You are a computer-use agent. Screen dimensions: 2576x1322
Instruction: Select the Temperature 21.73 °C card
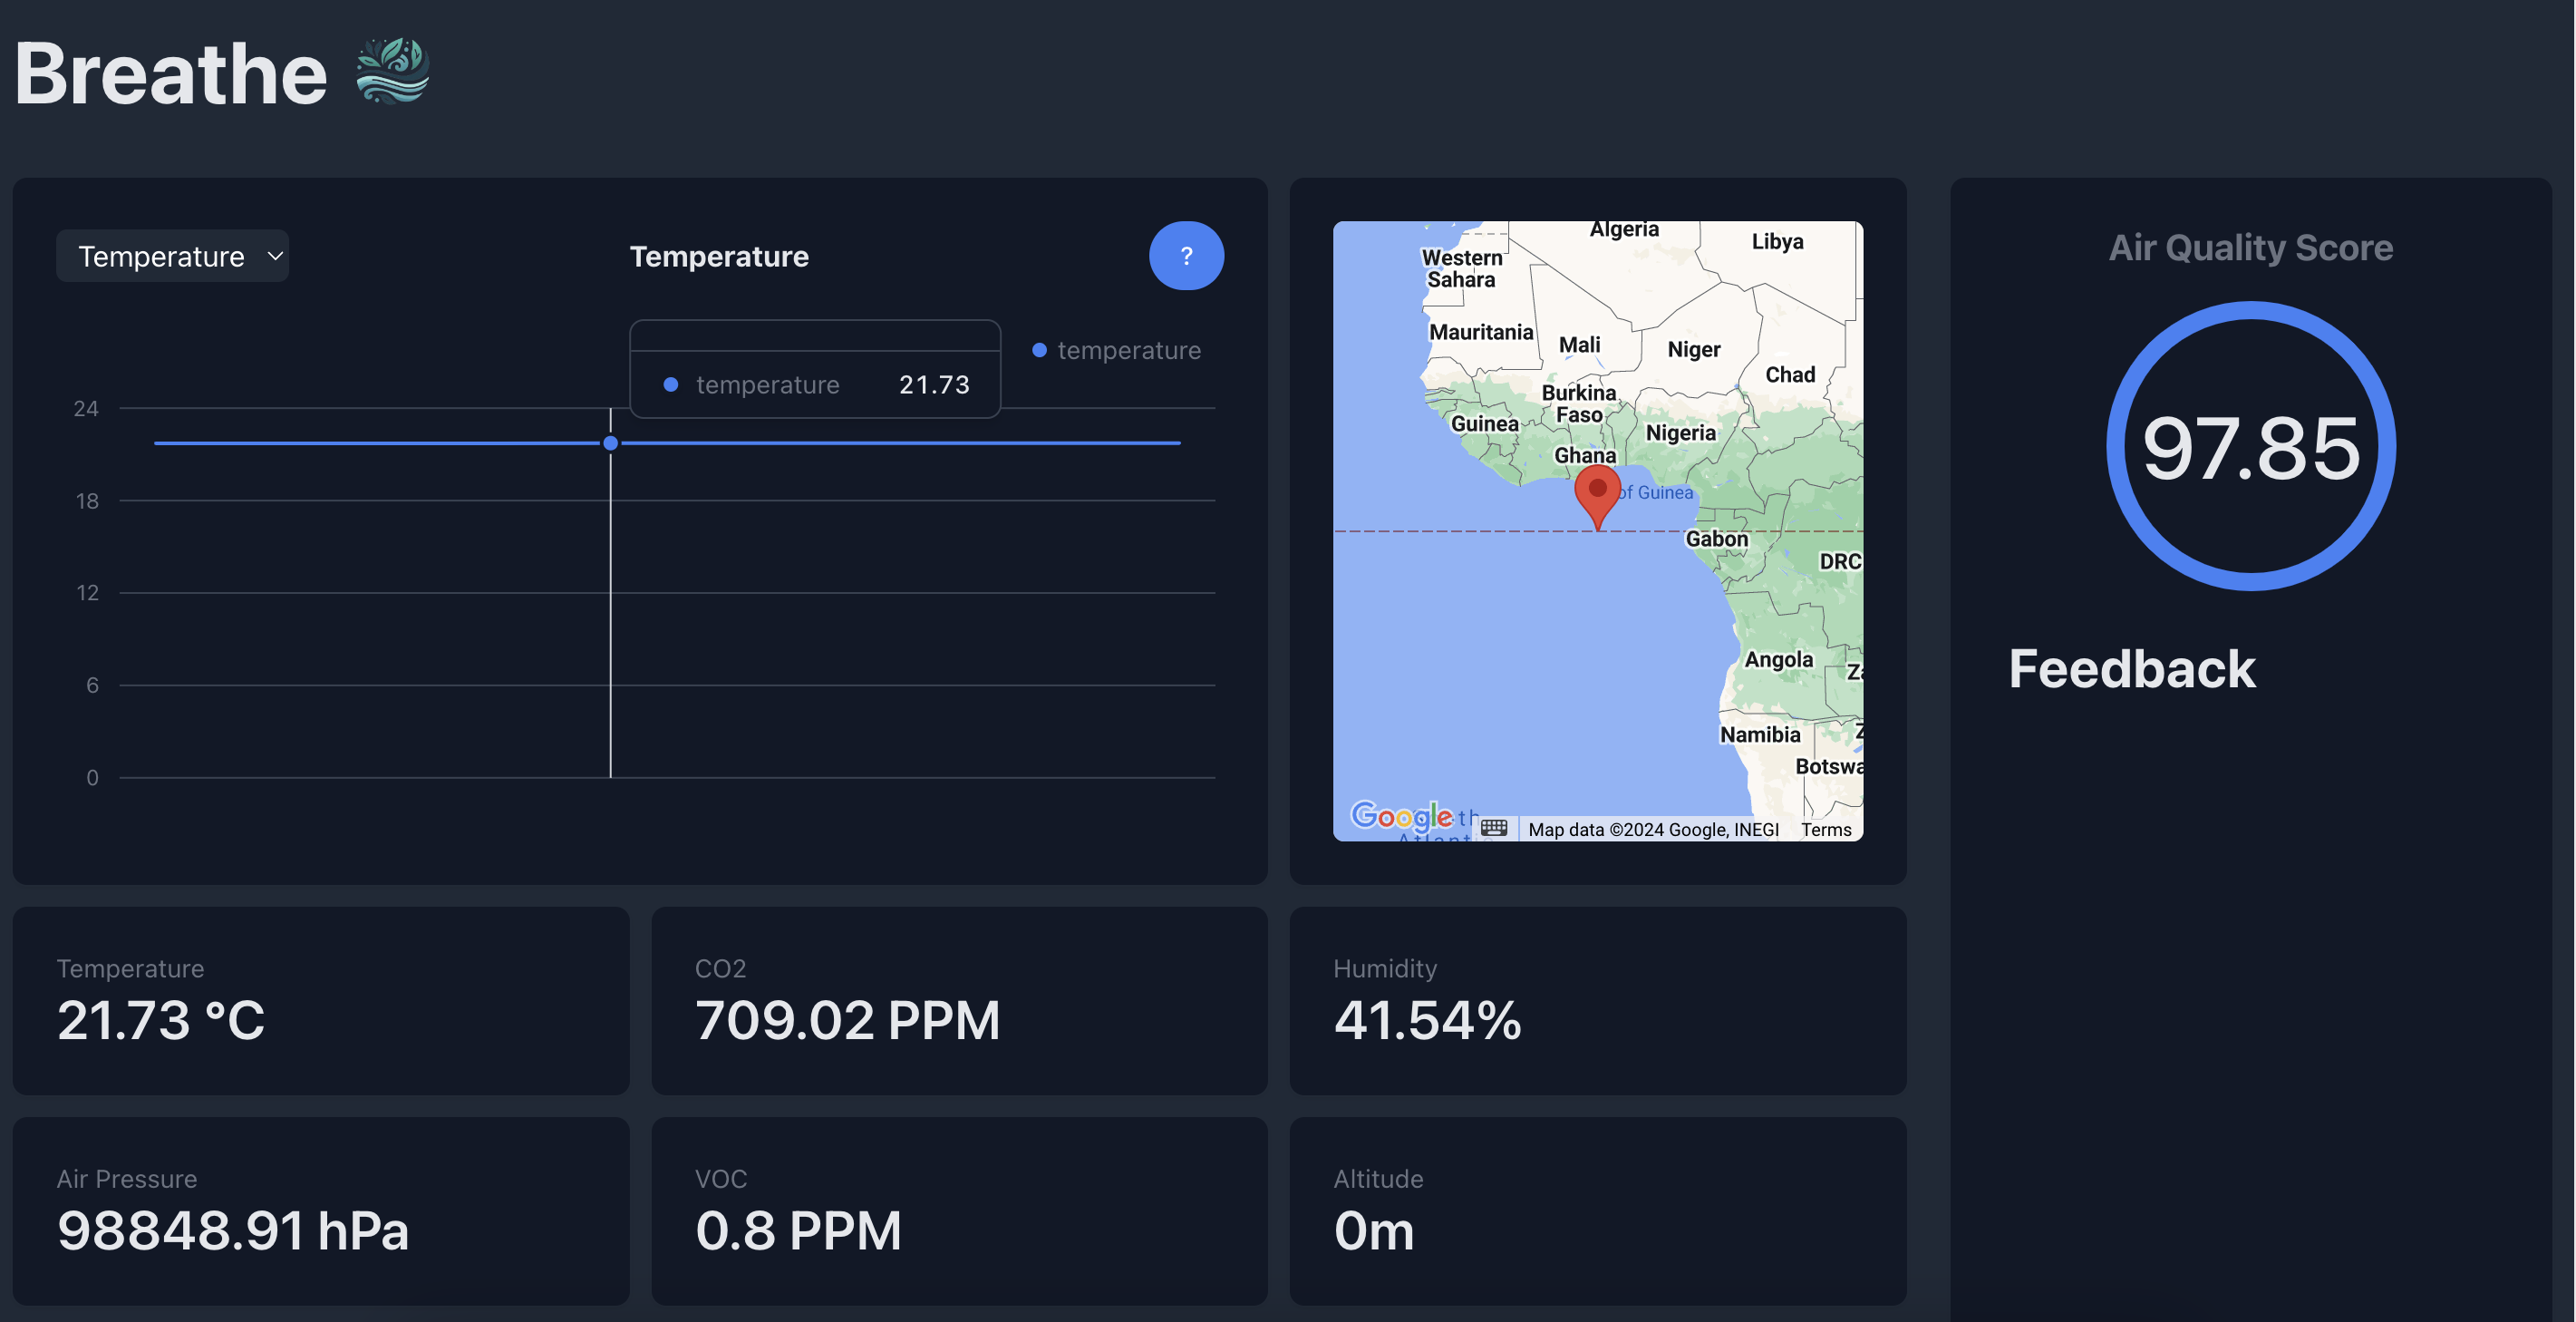click(x=321, y=1000)
